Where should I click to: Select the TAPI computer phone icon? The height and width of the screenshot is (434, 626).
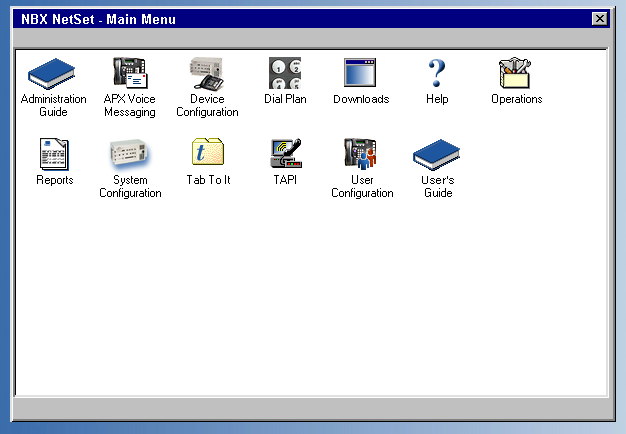coord(285,154)
